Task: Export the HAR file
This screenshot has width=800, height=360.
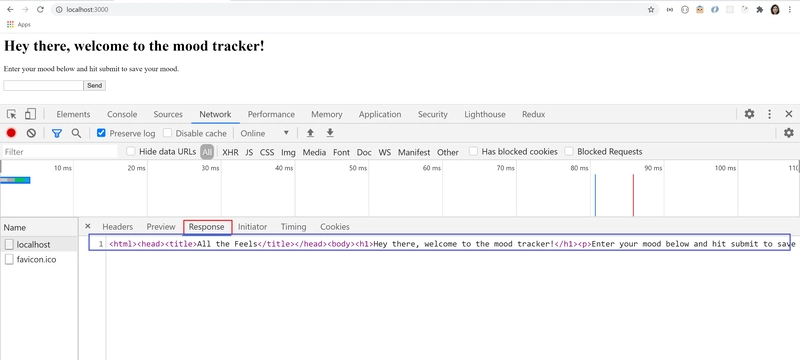Action: (x=330, y=133)
